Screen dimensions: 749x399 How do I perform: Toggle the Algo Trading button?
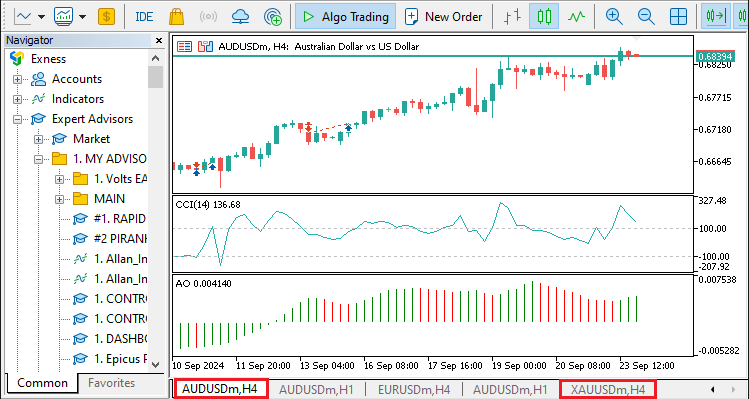(x=346, y=17)
